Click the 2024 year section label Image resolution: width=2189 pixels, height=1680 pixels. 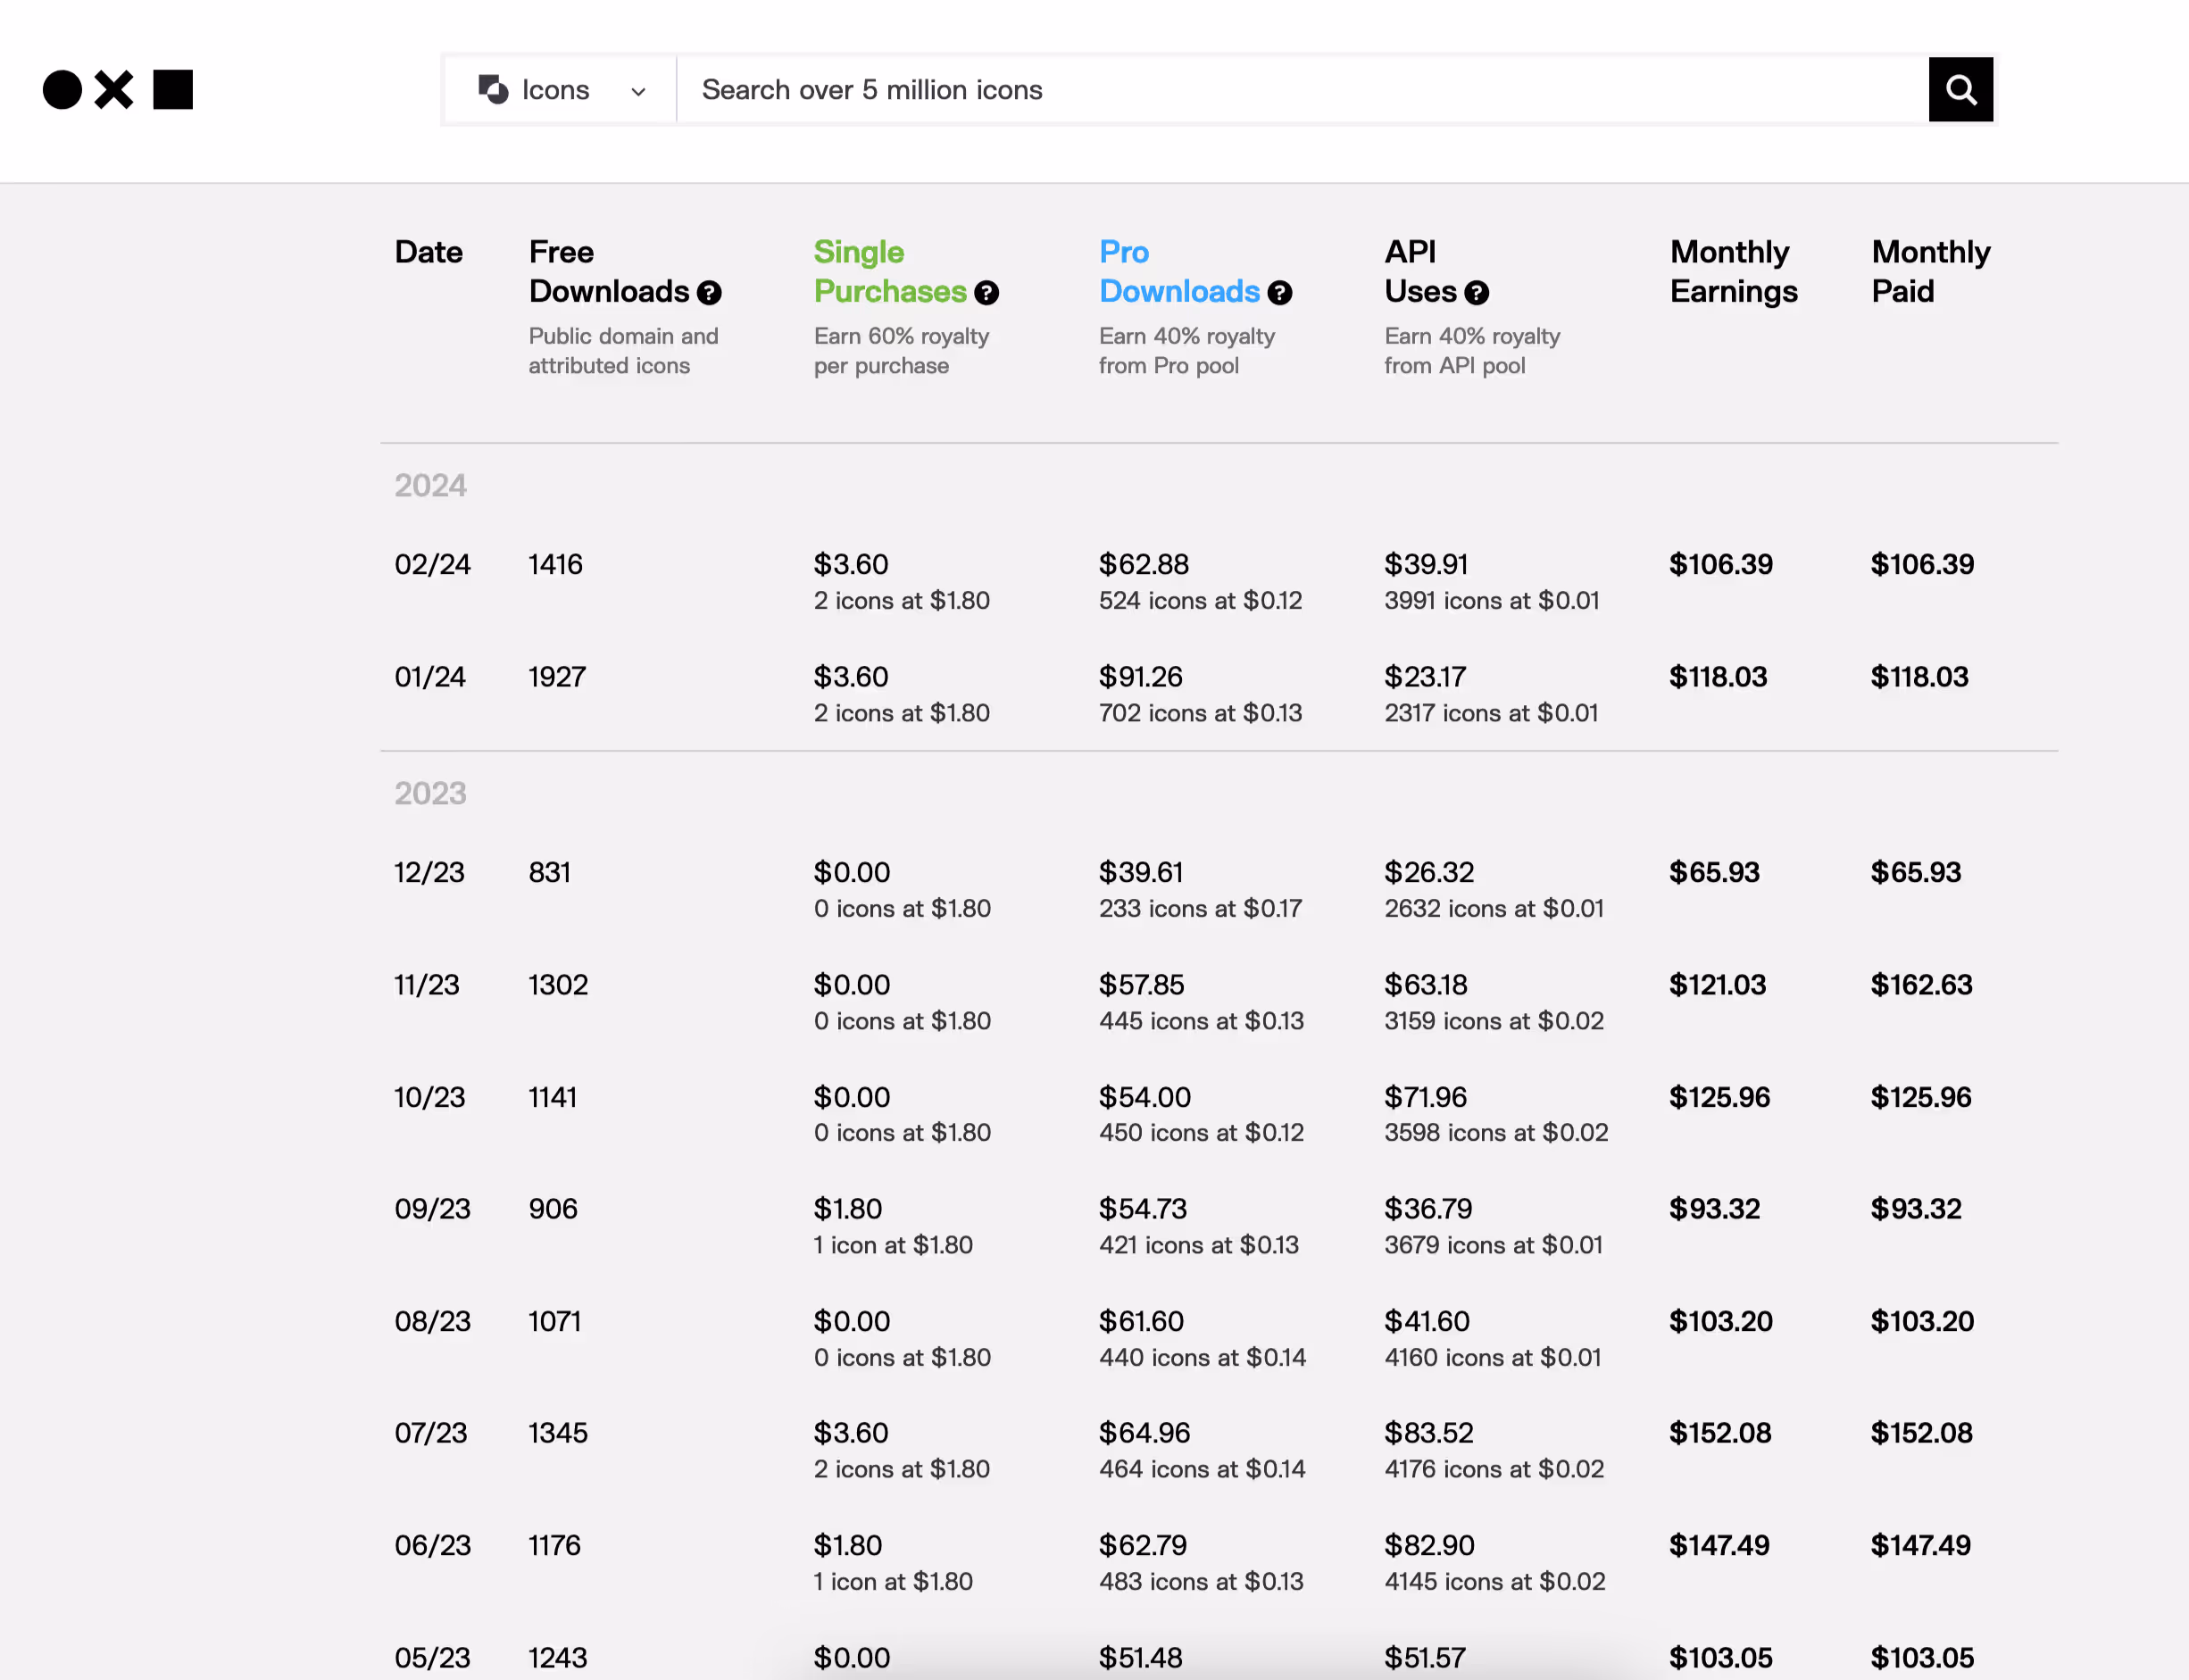click(430, 486)
